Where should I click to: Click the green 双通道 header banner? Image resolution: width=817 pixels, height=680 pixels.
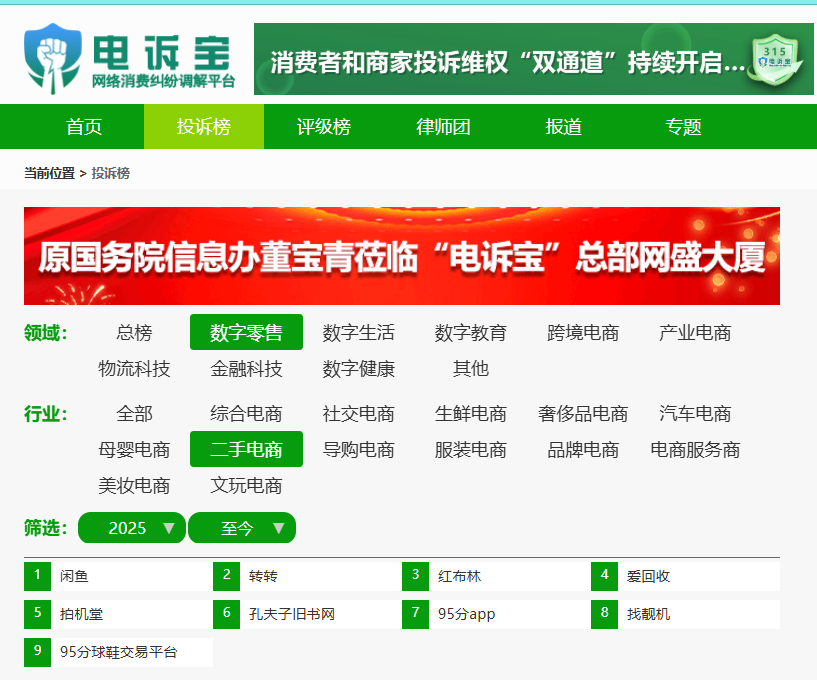point(534,59)
